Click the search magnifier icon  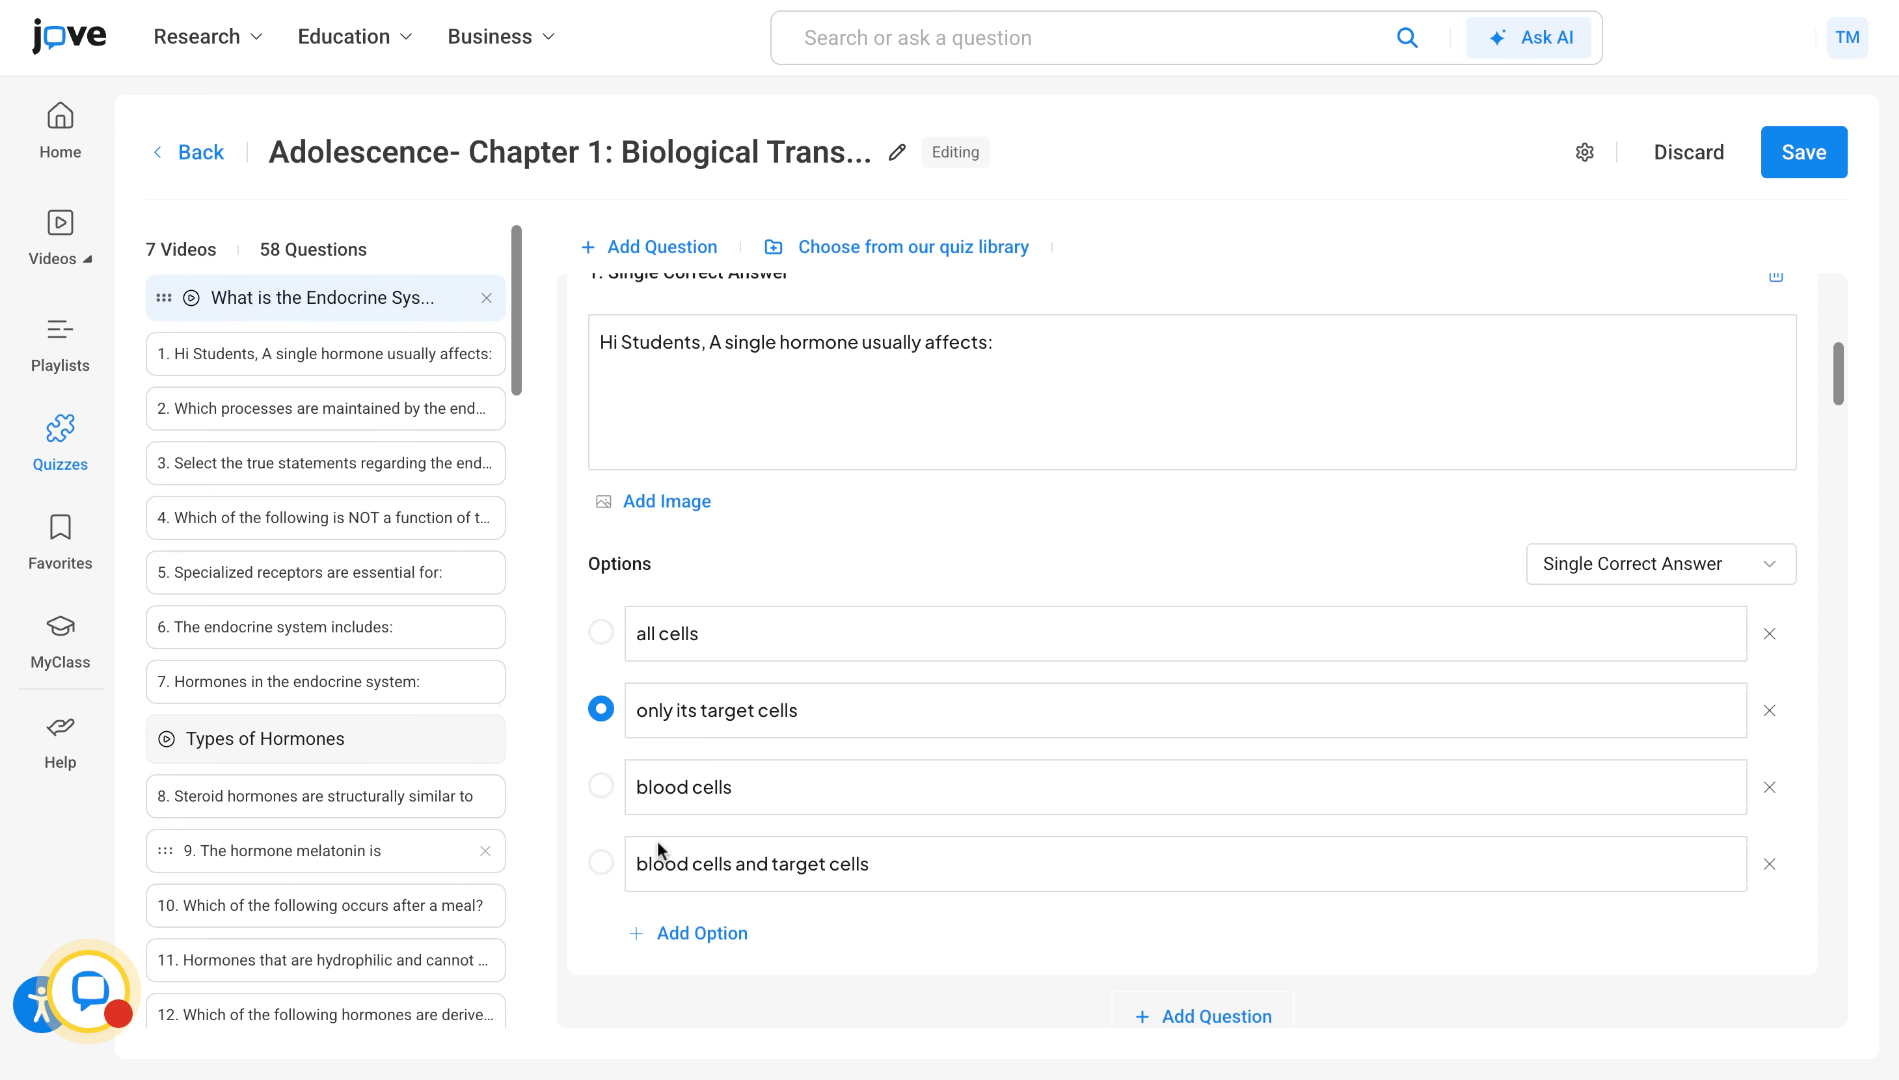pyautogui.click(x=1406, y=38)
